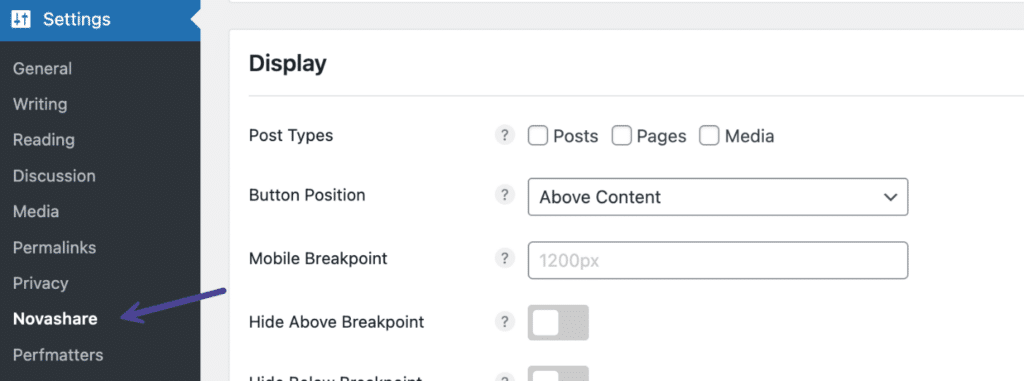Toggle the Hide Below Breakpoint switch
Screen dimensions: 1024x381
[x=558, y=374]
